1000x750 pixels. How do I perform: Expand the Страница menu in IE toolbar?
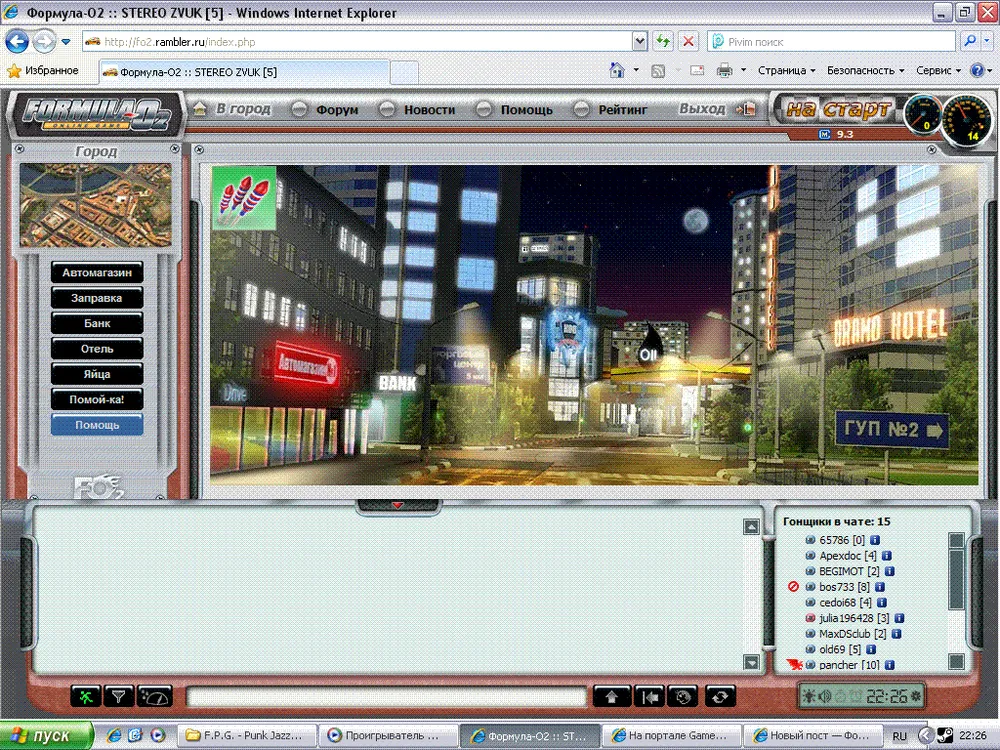click(x=786, y=71)
